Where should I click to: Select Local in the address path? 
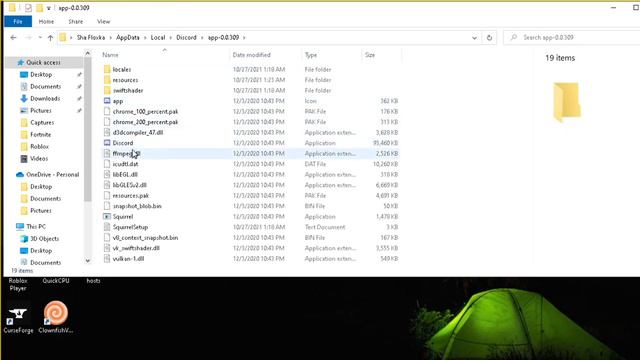[158, 38]
